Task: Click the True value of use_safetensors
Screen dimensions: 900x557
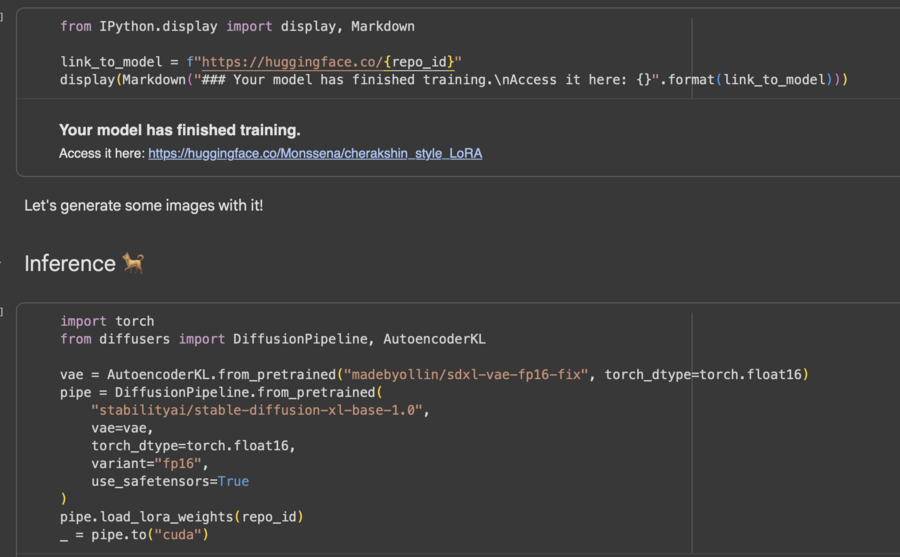Action: pos(233,481)
